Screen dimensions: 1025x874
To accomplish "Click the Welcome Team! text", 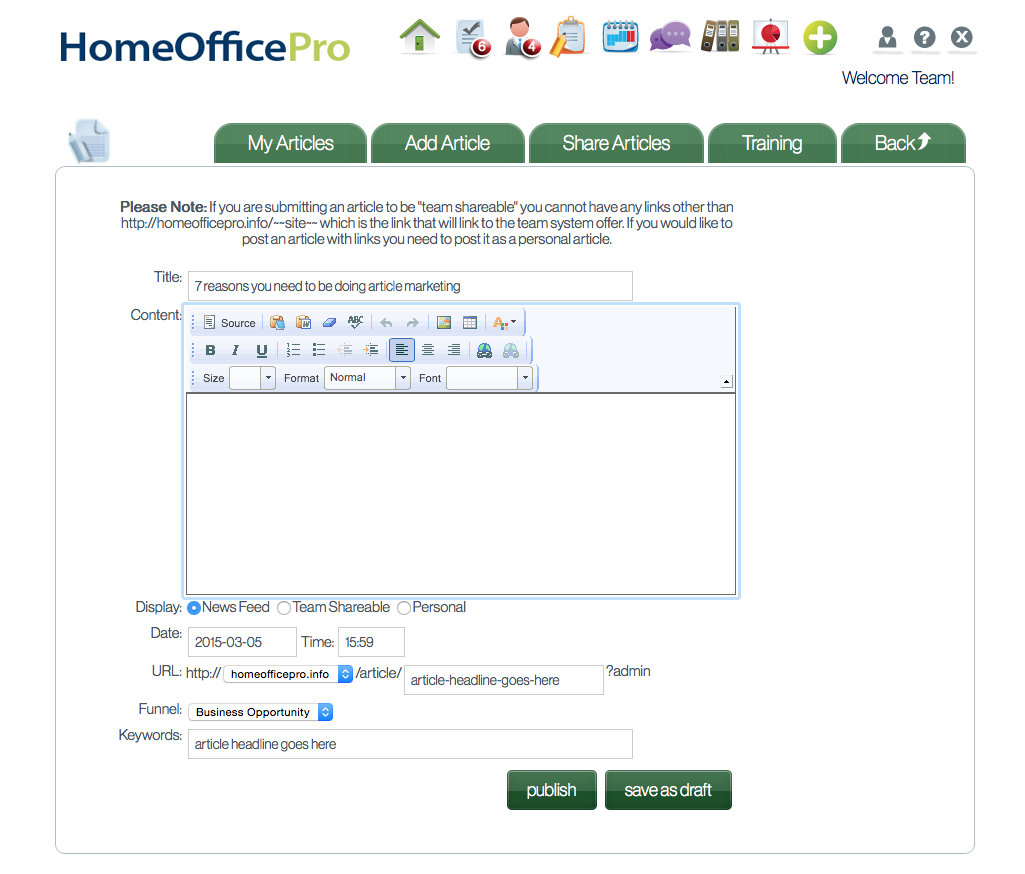I will (x=898, y=78).
